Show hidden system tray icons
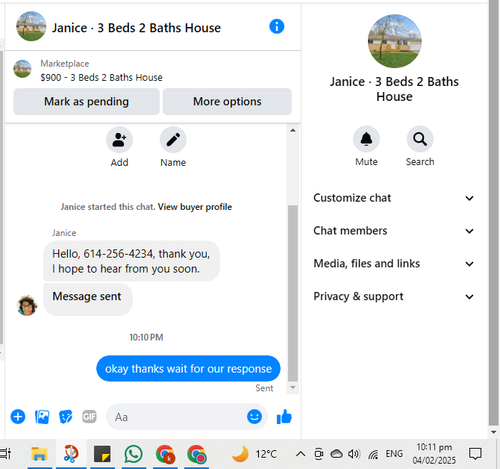 301,454
